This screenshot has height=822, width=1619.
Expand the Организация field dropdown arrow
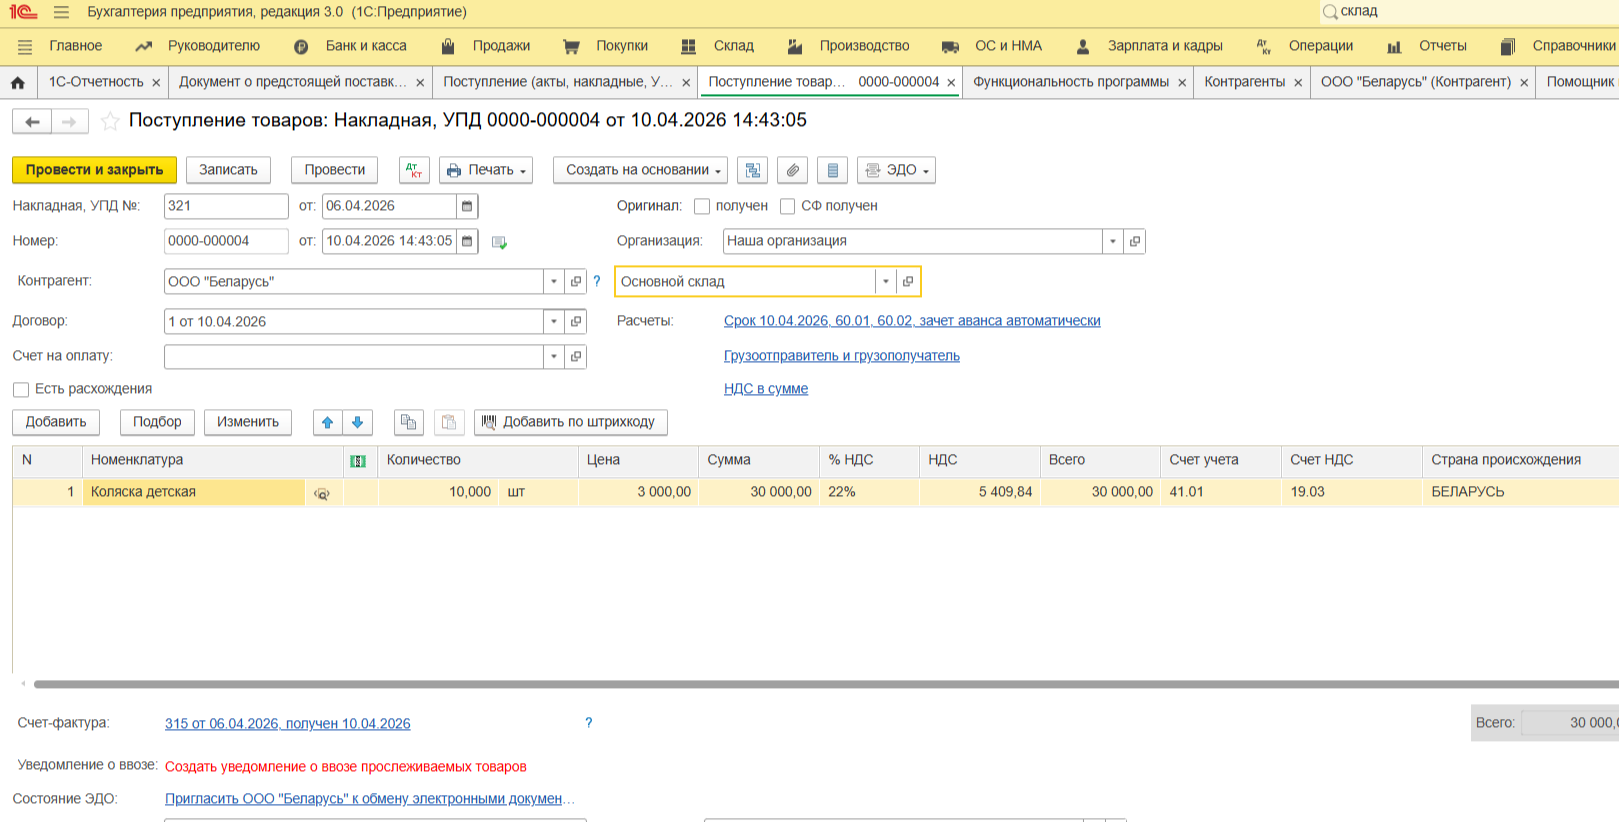pos(1112,241)
